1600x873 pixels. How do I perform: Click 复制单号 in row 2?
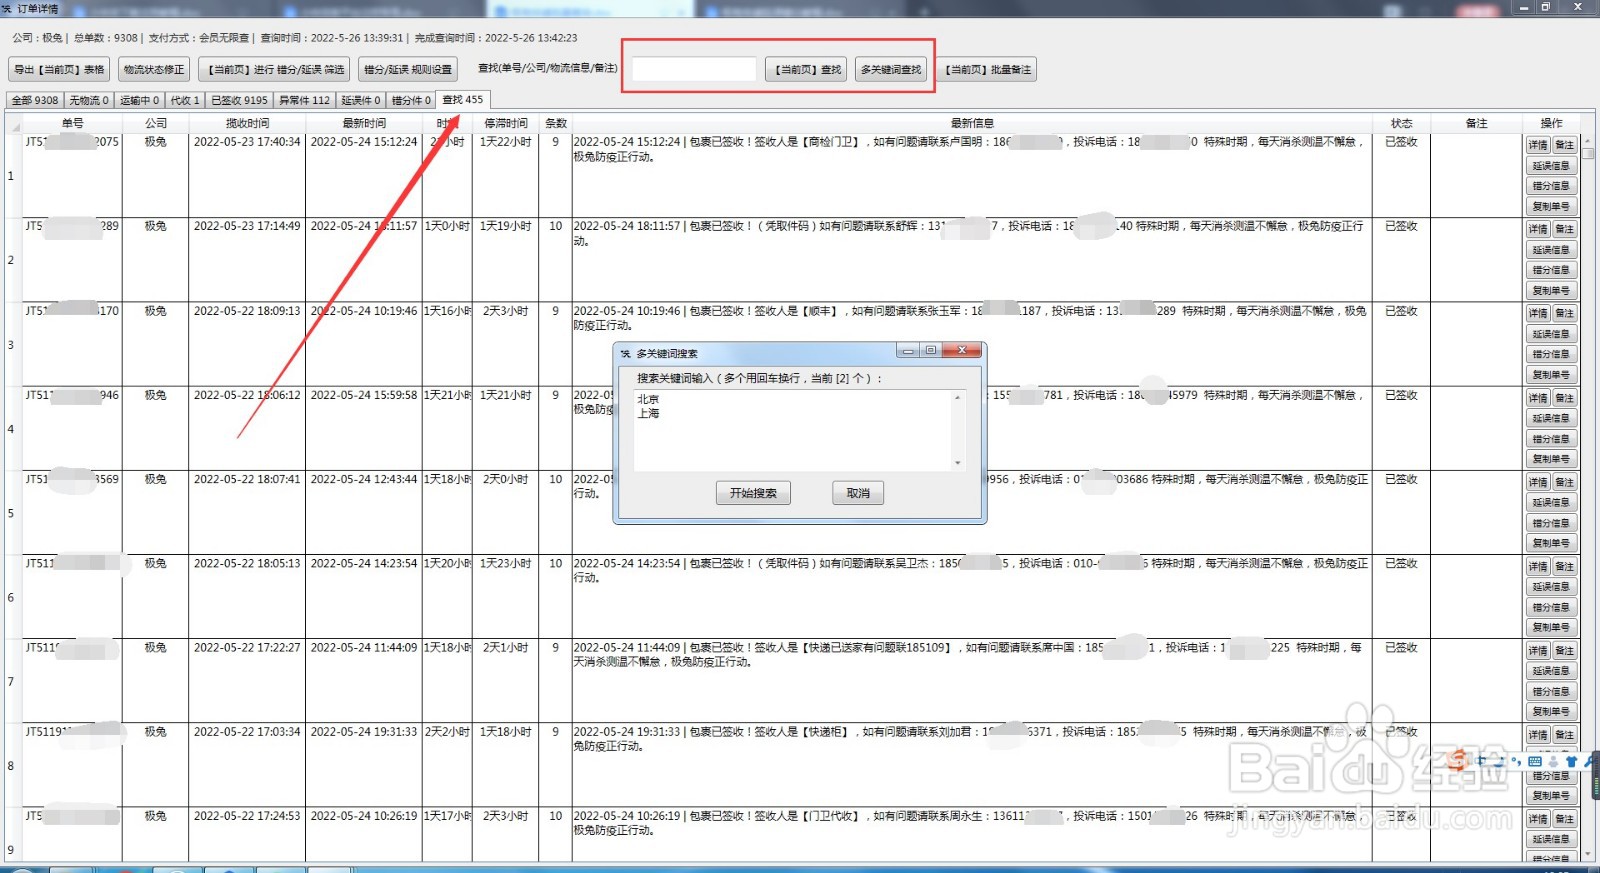1551,290
